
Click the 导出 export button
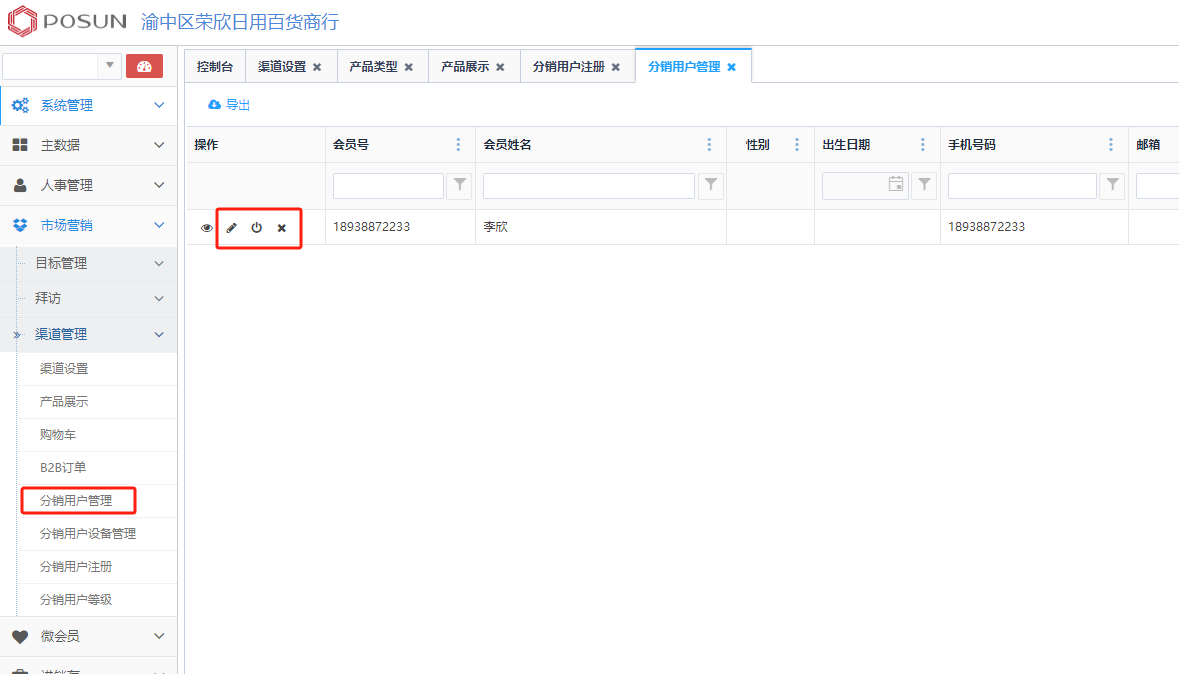coord(229,105)
